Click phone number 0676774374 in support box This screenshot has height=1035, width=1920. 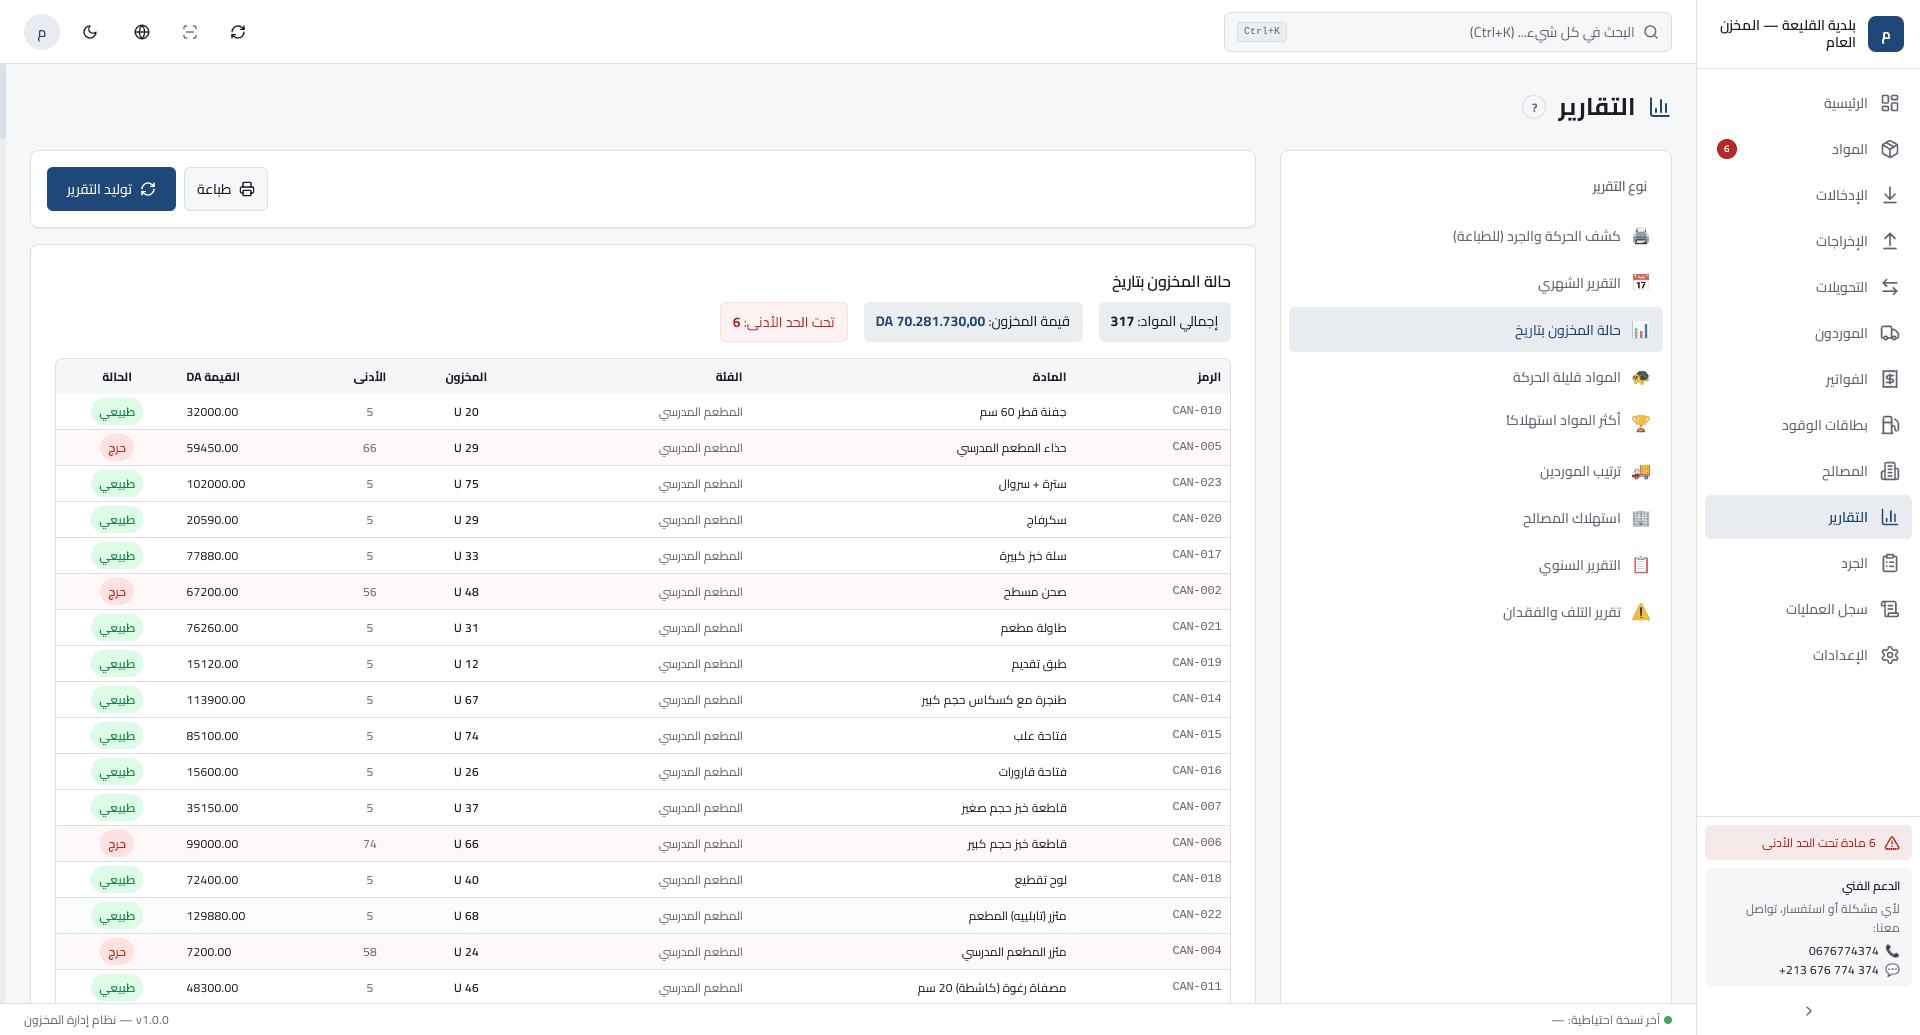pos(1843,951)
